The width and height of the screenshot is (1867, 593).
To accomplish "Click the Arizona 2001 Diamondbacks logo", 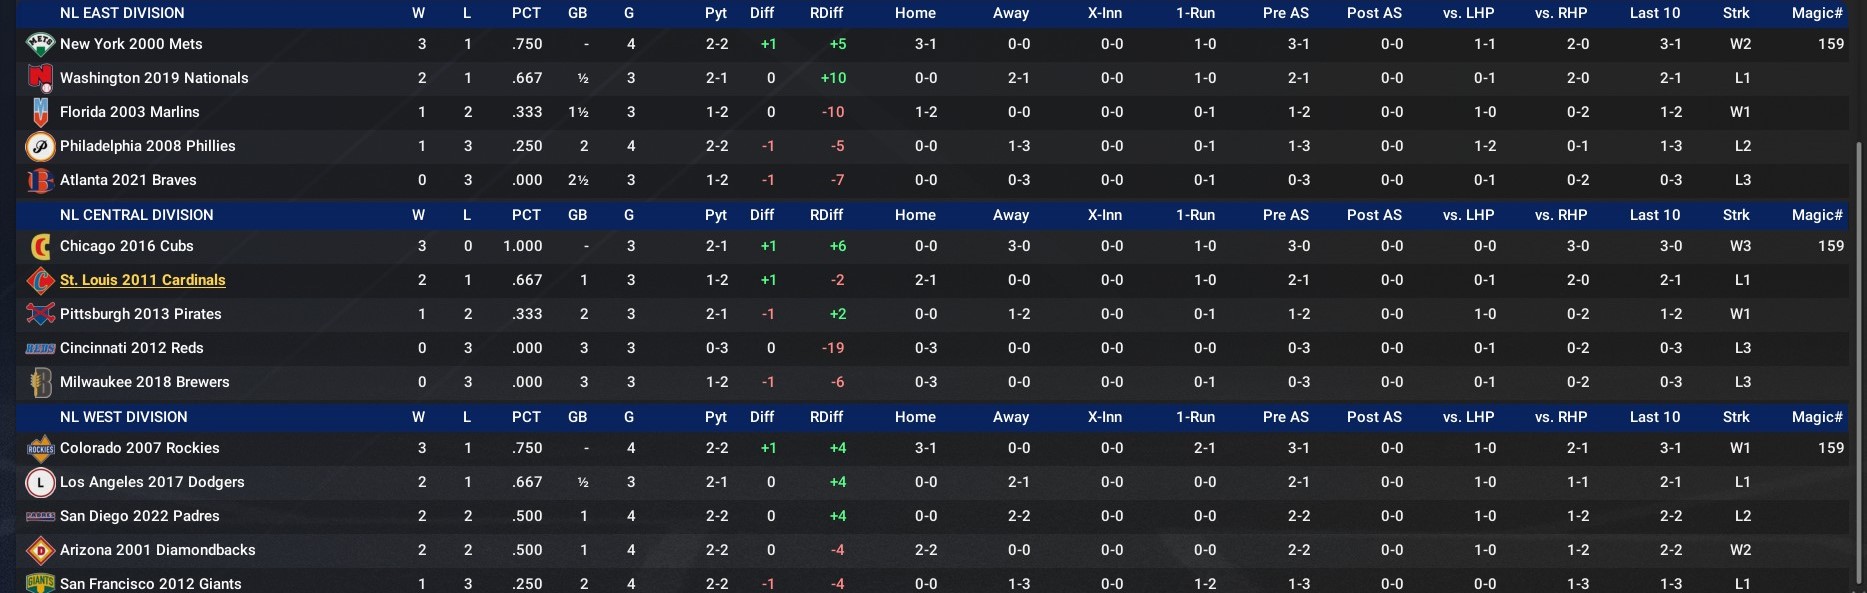I will point(40,550).
